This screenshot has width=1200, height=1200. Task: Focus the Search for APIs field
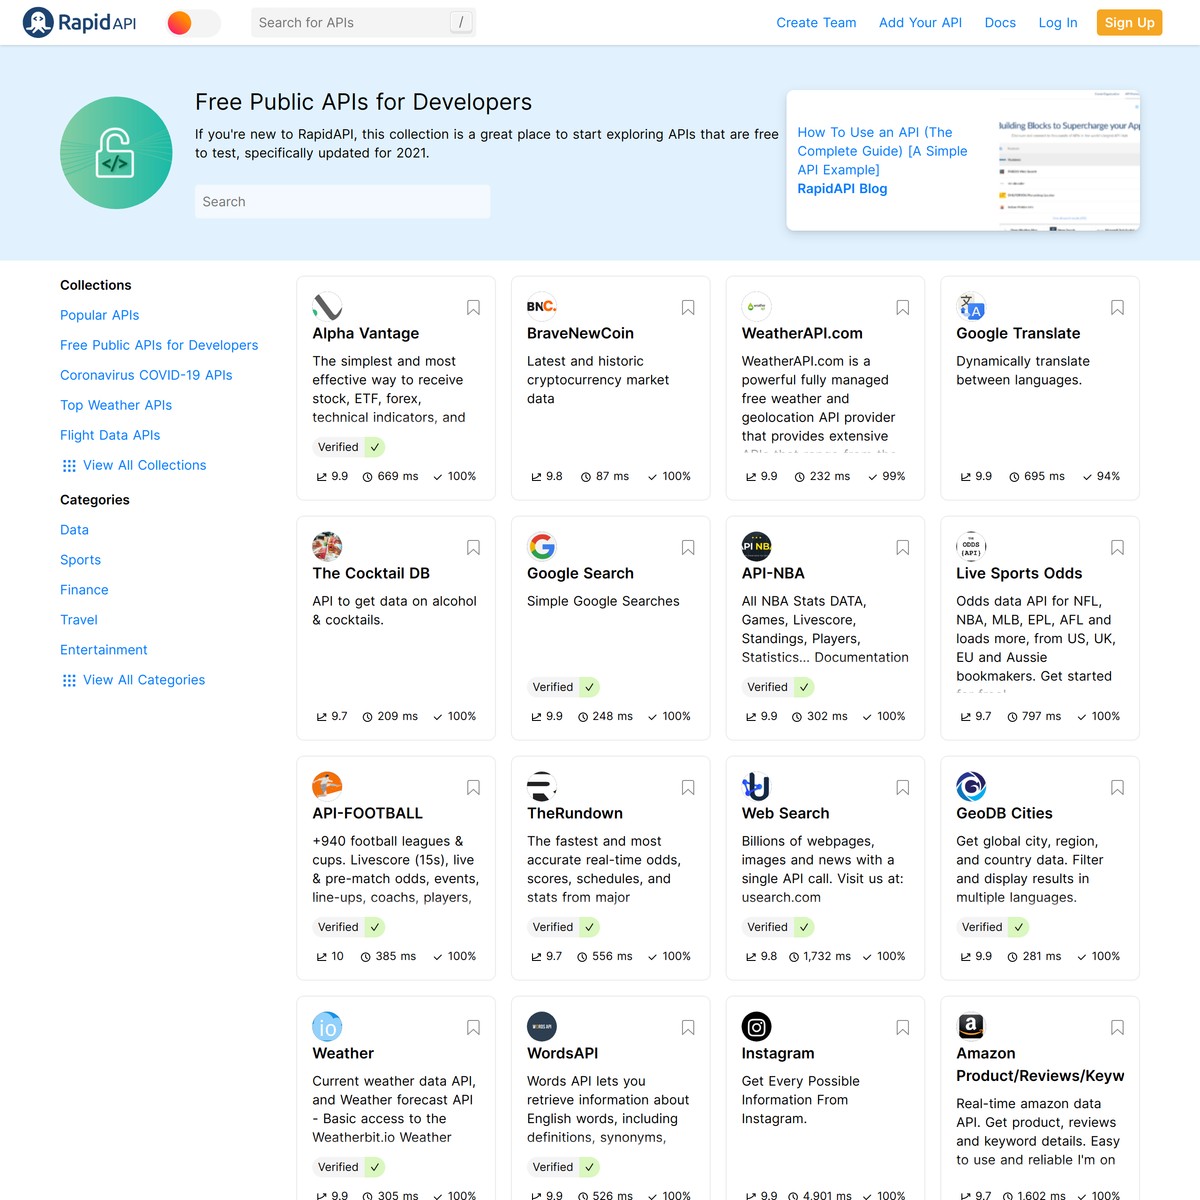pyautogui.click(x=363, y=22)
